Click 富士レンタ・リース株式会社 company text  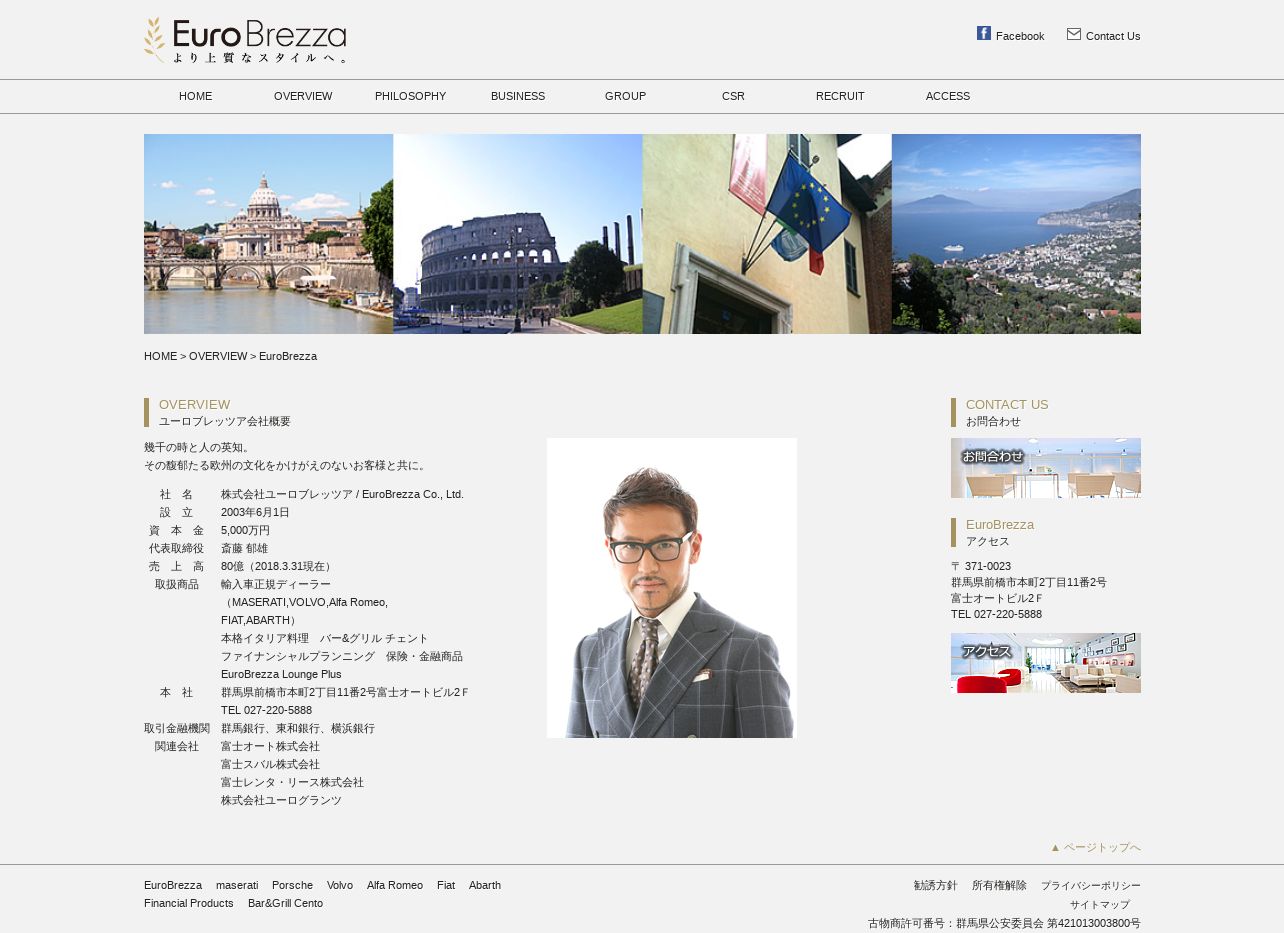[x=292, y=782]
